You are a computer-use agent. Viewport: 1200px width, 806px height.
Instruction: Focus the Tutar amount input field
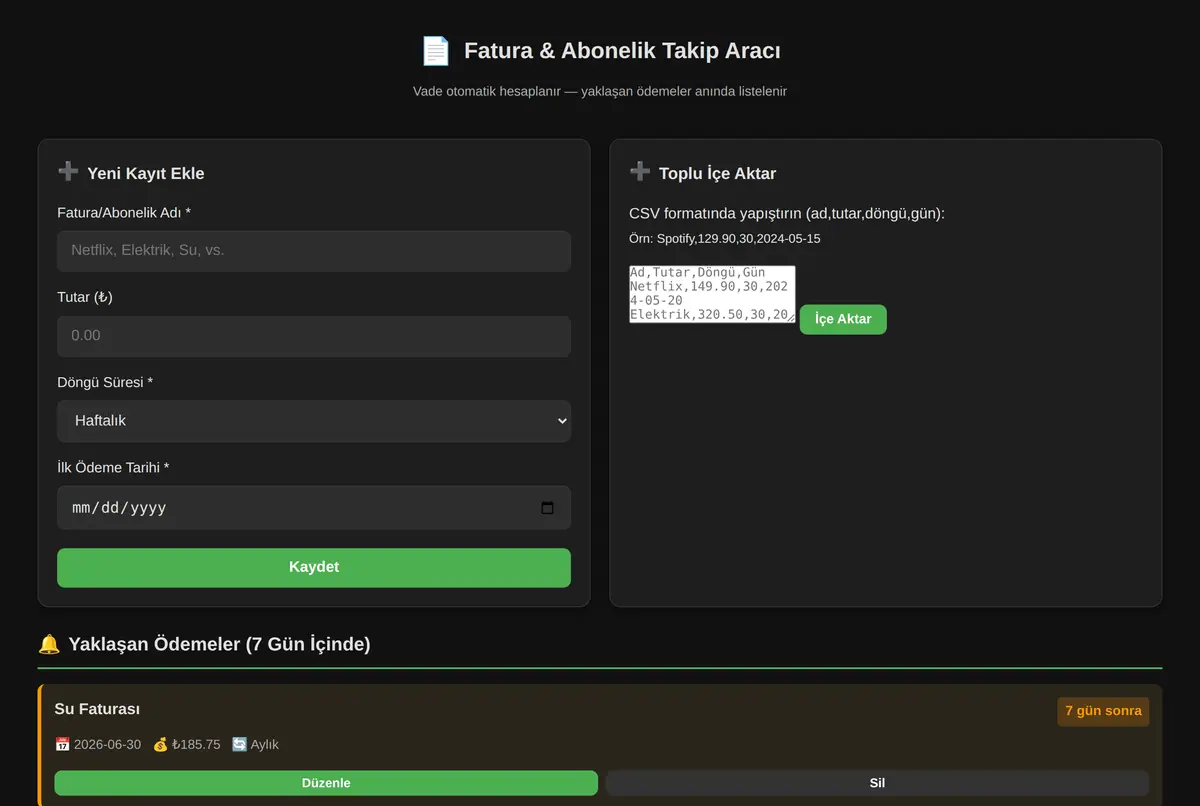[x=314, y=336]
